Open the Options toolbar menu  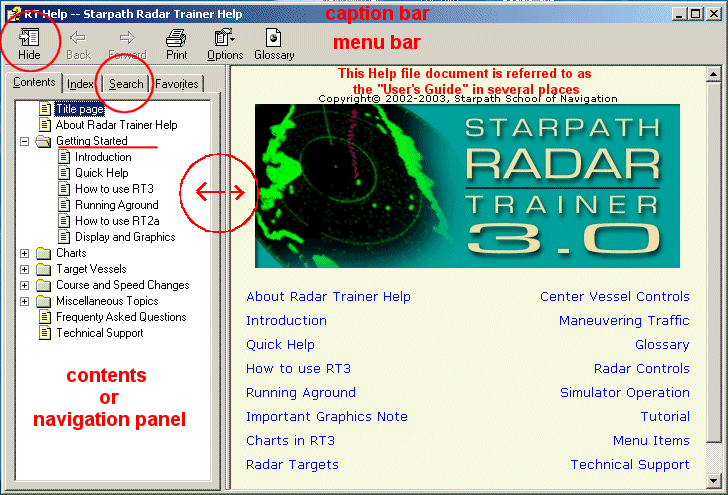[x=225, y=45]
